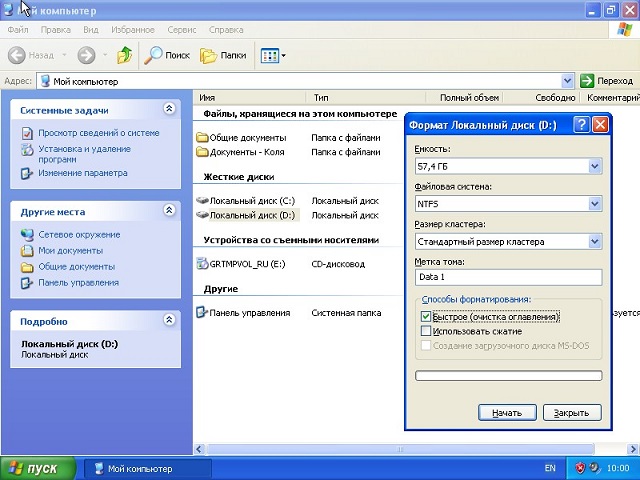Collapse the Другие места panel
This screenshot has height=480, width=640.
(x=169, y=210)
